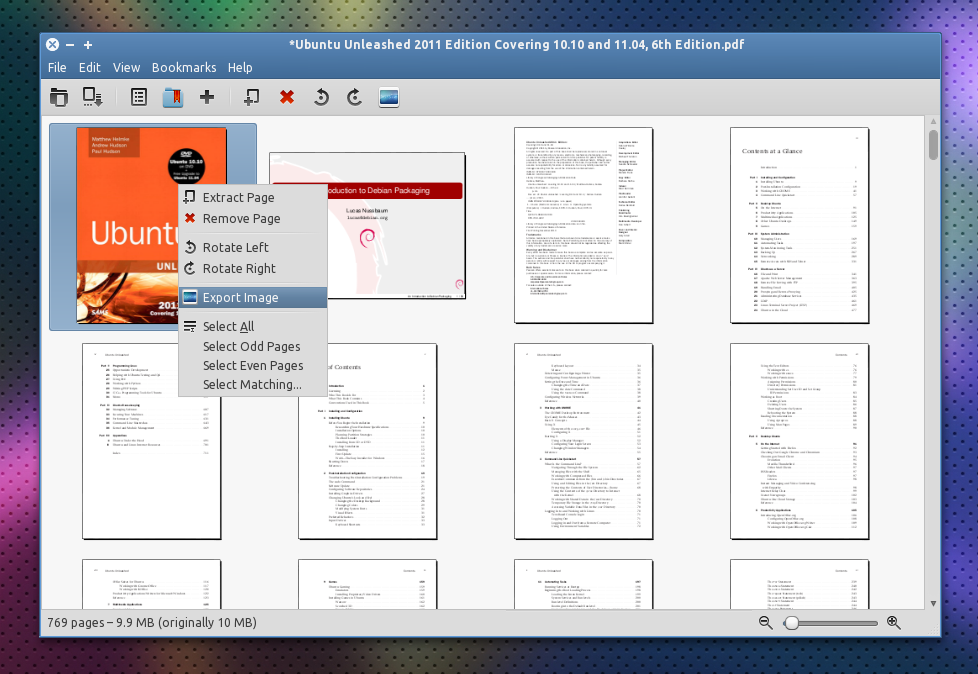The image size is (978, 674).
Task: Click the Remove Page red X toolbar icon
Action: point(286,96)
